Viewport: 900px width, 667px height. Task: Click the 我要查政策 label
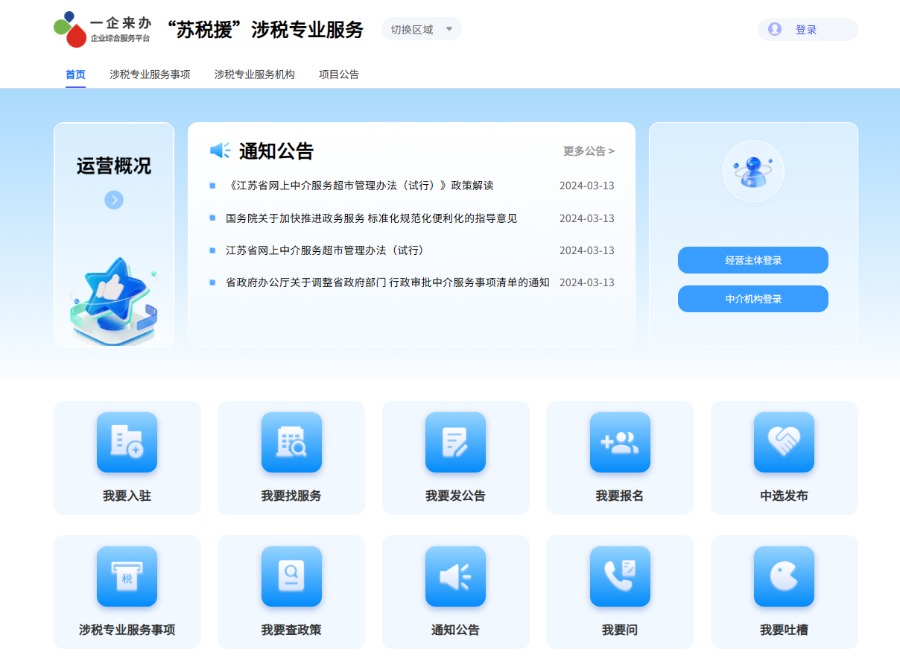(291, 630)
